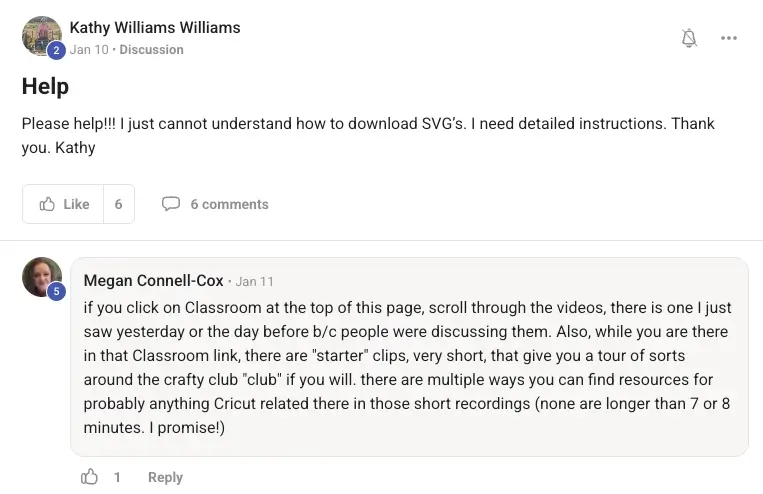Open the "Help" post title
The height and width of the screenshot is (494, 763).
tap(45, 87)
